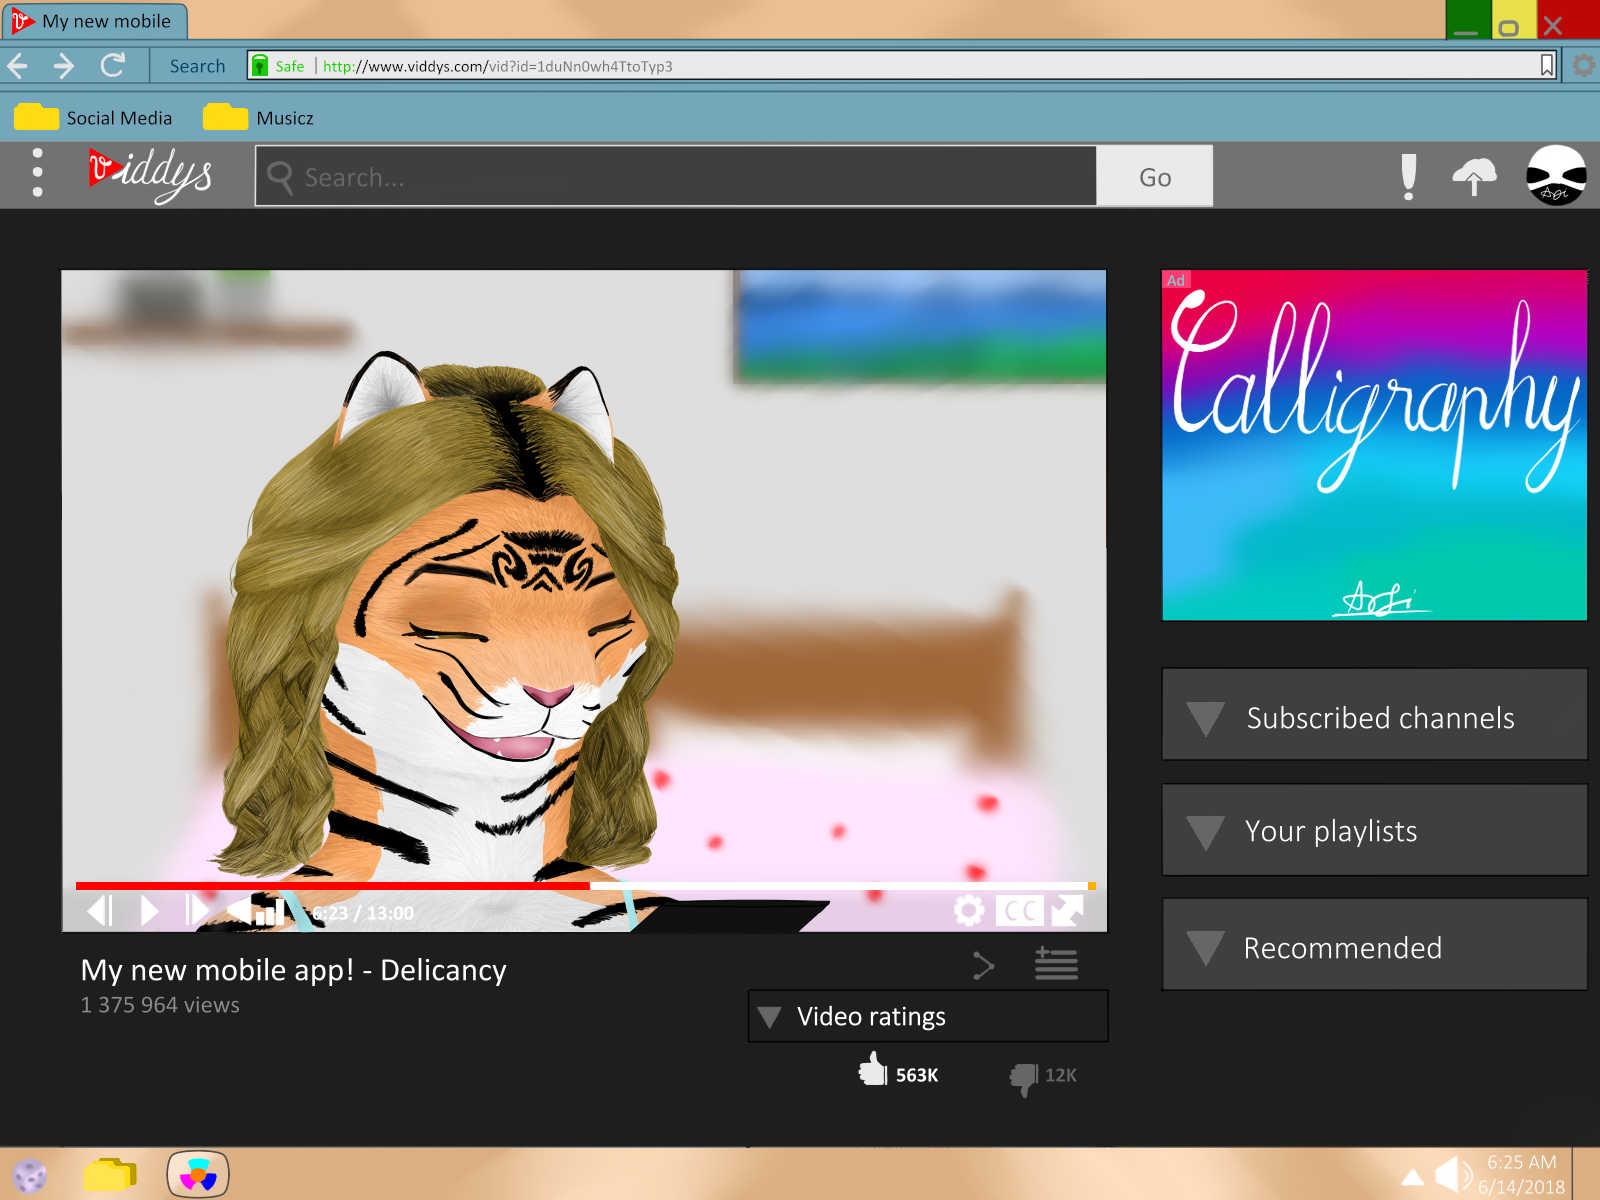Viewport: 1600px width, 1200px height.
Task: Go forward with the browser arrow
Action: coord(64,66)
